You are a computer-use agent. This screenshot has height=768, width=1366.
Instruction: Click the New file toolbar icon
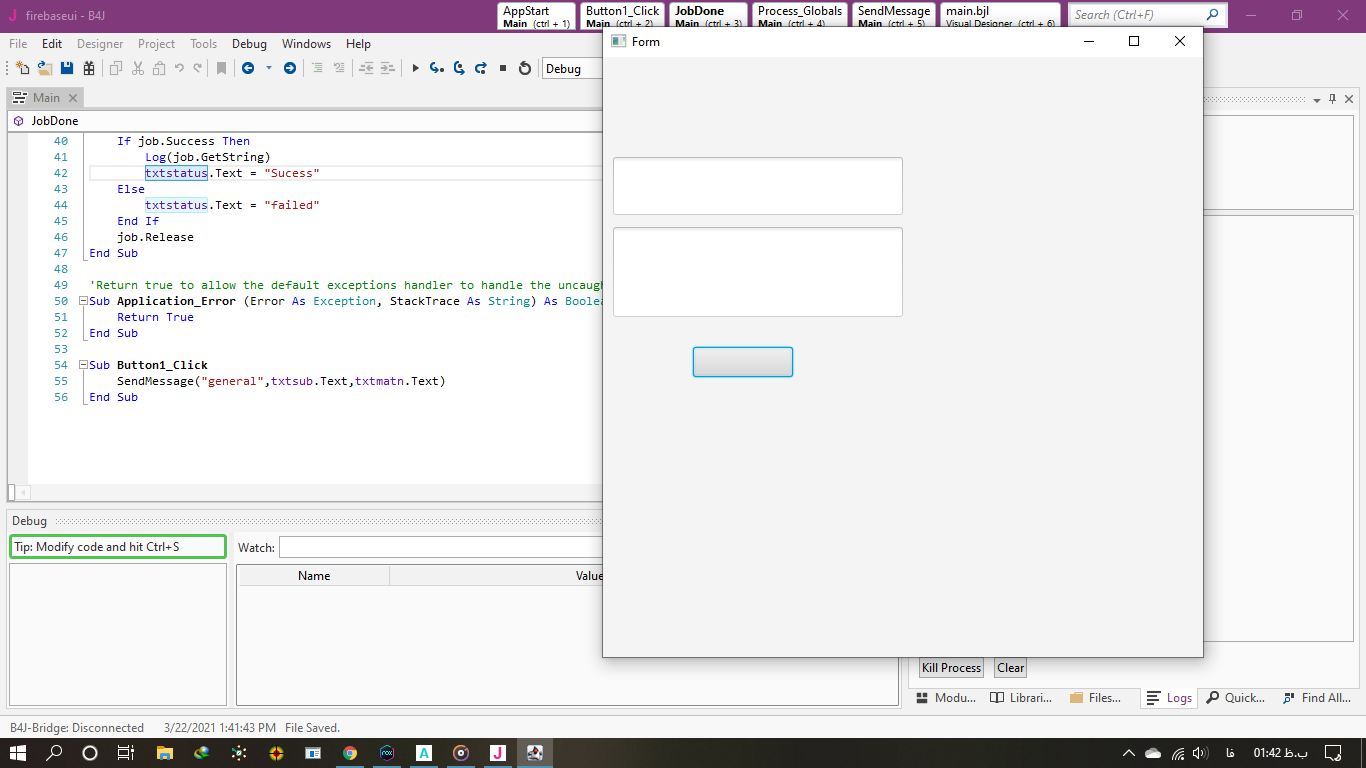pyautogui.click(x=23, y=68)
